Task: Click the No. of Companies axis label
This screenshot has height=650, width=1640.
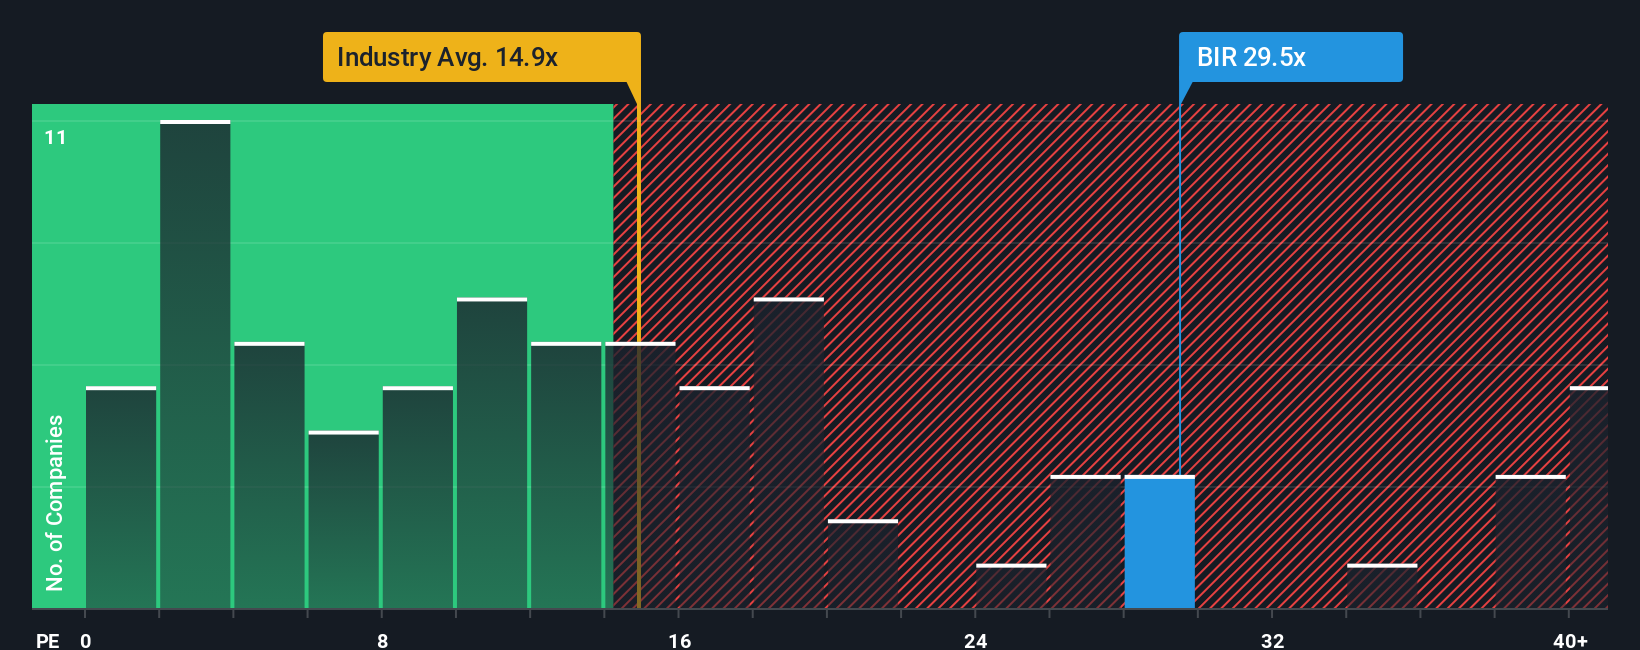Action: pyautogui.click(x=54, y=502)
